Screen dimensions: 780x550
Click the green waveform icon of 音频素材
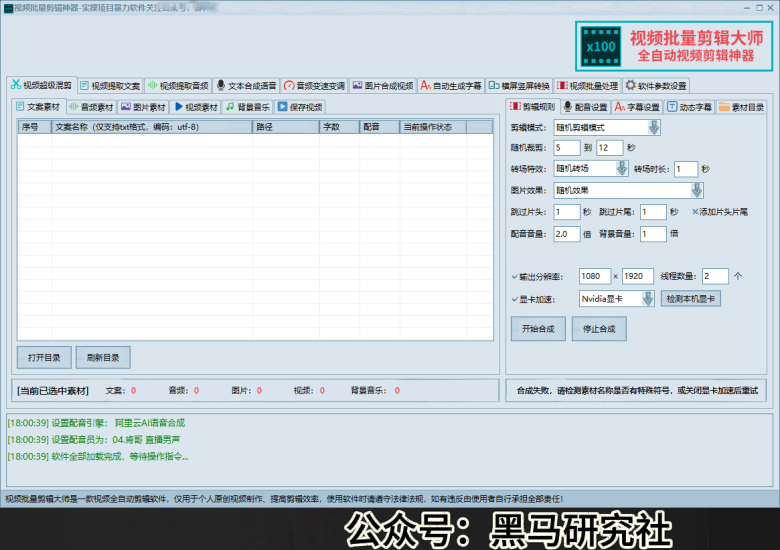74,106
